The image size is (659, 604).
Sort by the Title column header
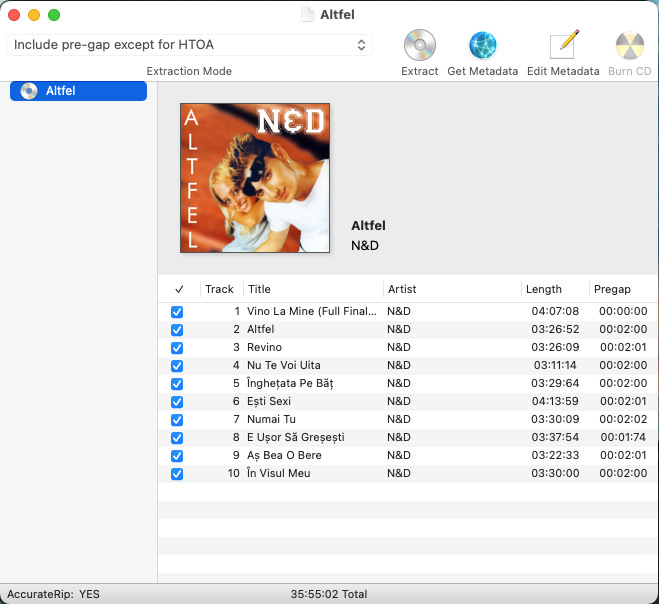pos(259,289)
